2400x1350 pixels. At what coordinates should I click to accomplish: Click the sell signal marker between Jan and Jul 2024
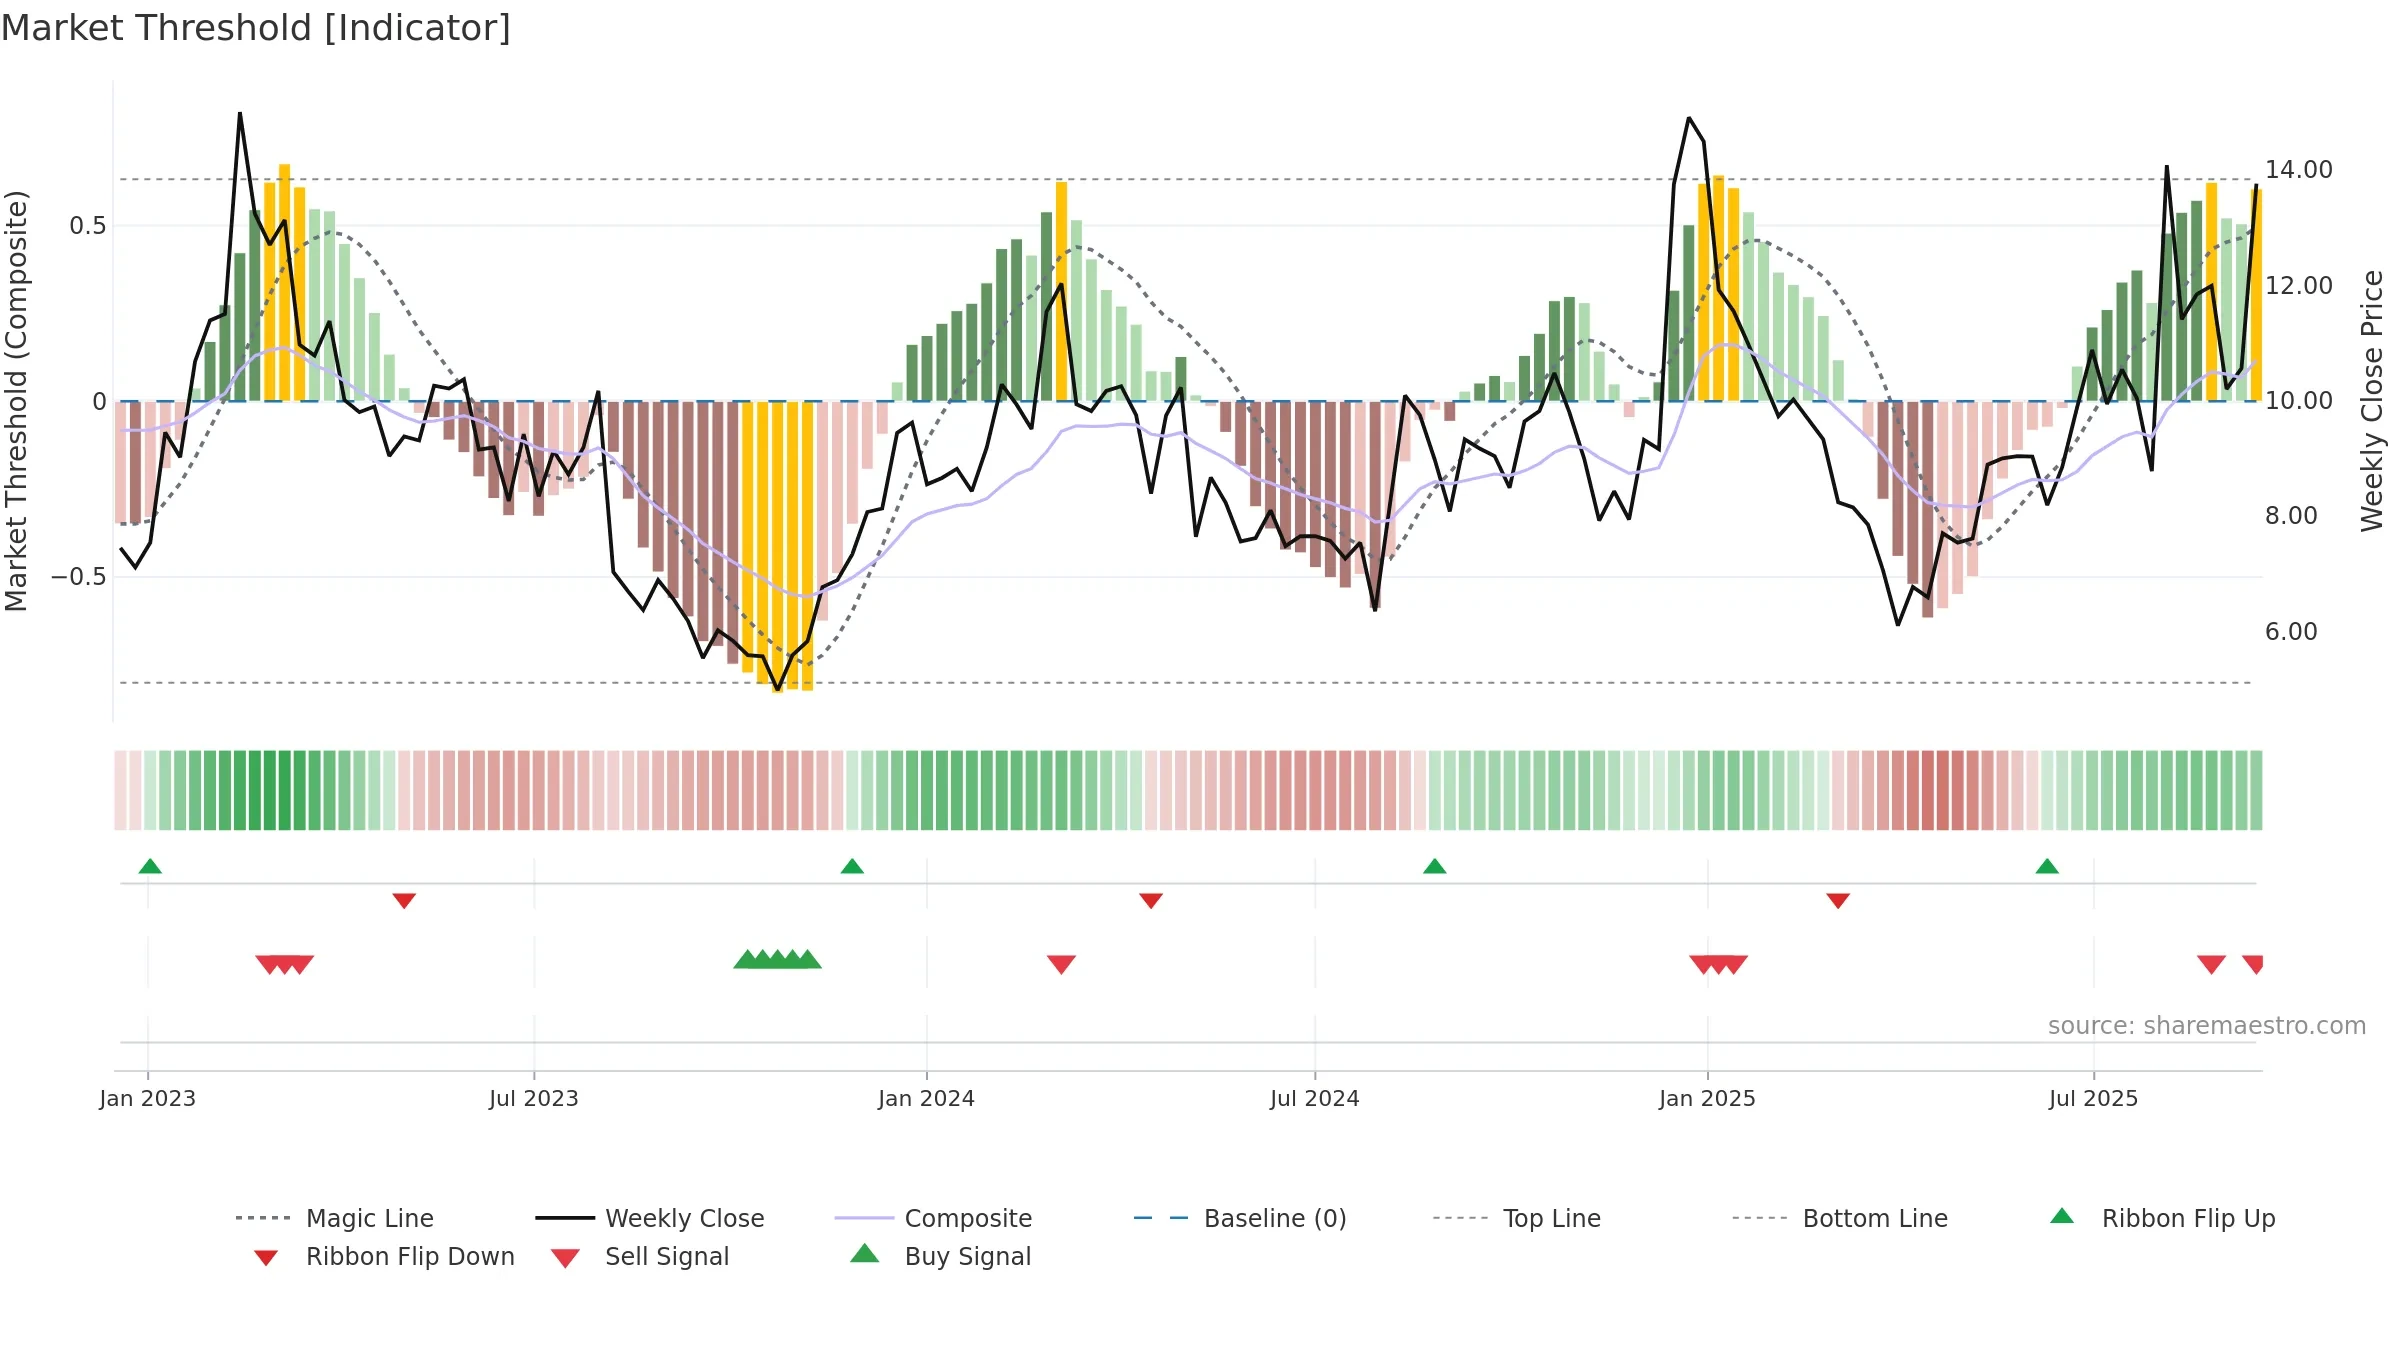click(1061, 964)
